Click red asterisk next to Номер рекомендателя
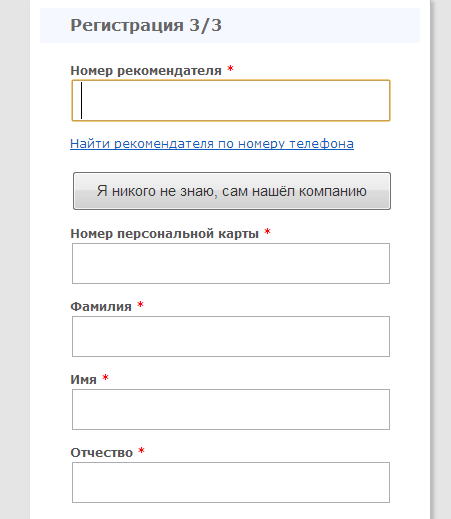 point(230,69)
